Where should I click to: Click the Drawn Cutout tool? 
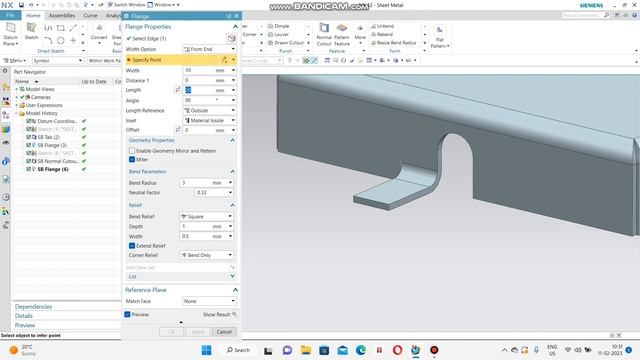pos(286,42)
